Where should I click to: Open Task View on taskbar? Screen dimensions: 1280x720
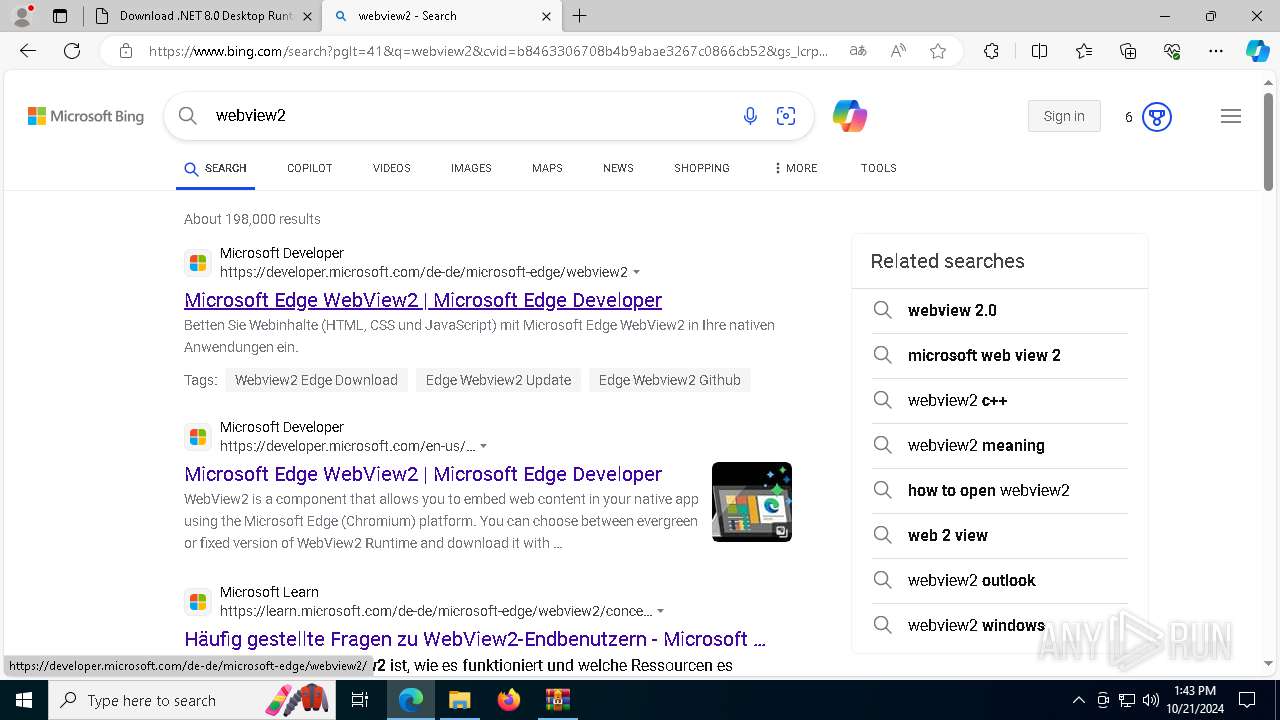(x=361, y=700)
